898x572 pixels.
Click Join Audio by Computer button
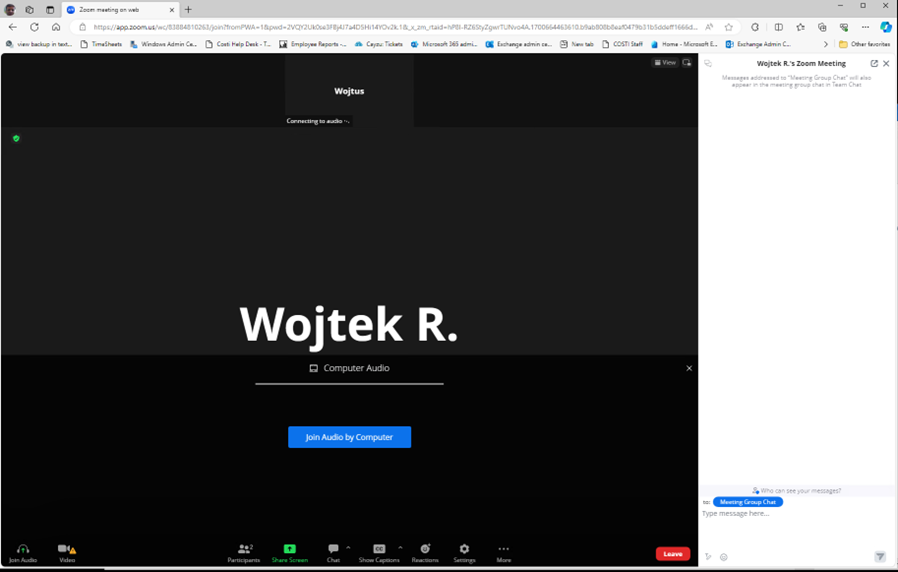pos(349,437)
